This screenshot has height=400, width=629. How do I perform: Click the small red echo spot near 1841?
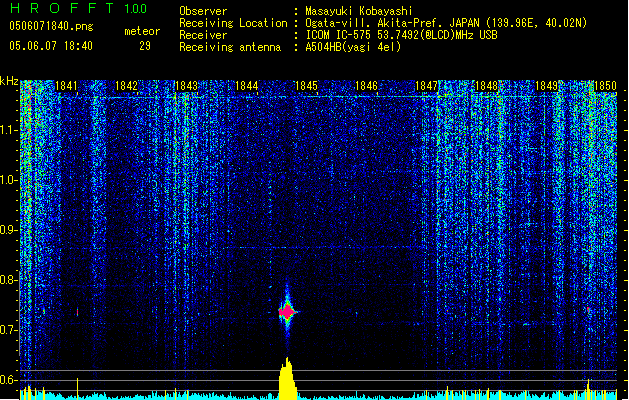pos(77,312)
